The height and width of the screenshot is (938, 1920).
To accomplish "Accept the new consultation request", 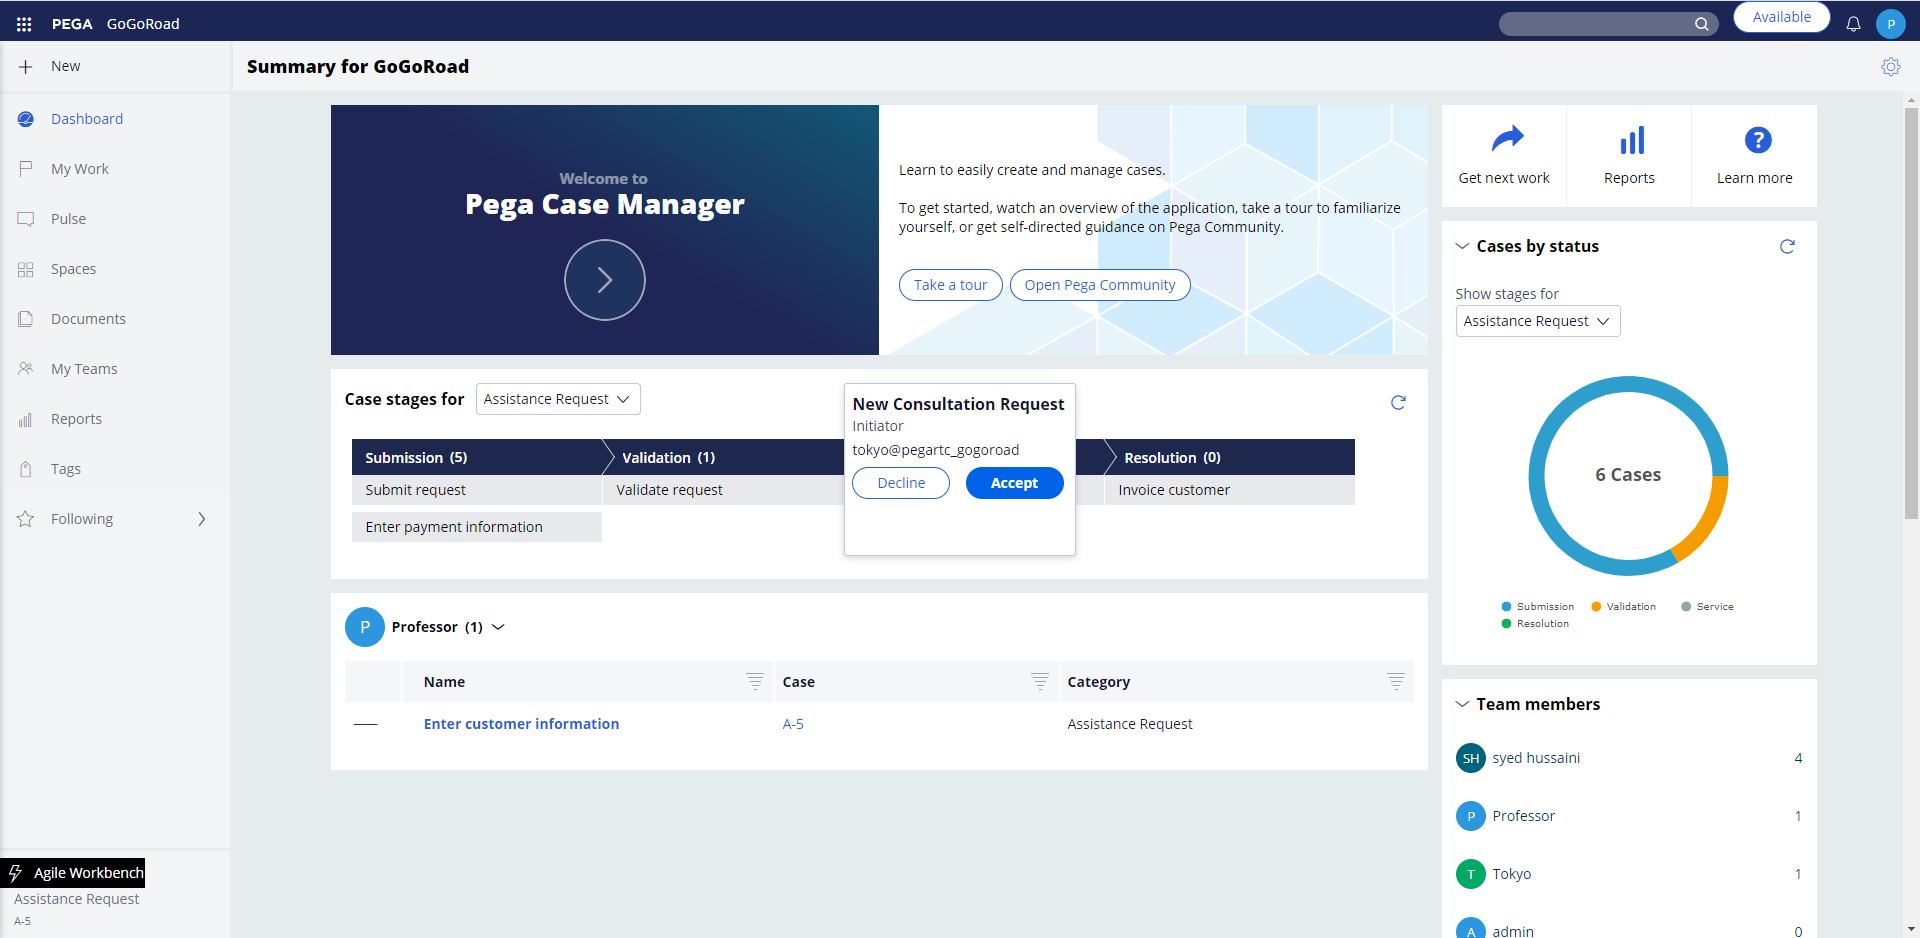I will click(1014, 483).
